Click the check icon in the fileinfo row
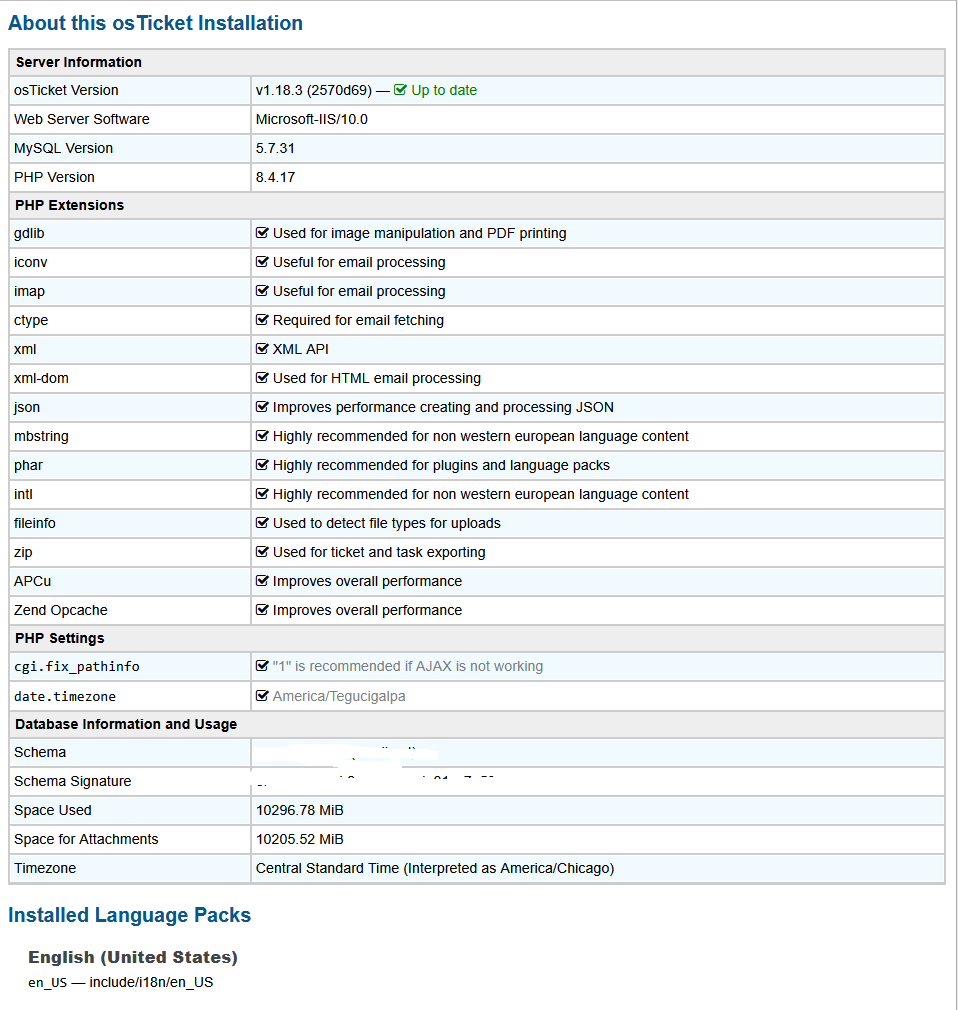Screen dimensions: 958x1010 [x=262, y=523]
